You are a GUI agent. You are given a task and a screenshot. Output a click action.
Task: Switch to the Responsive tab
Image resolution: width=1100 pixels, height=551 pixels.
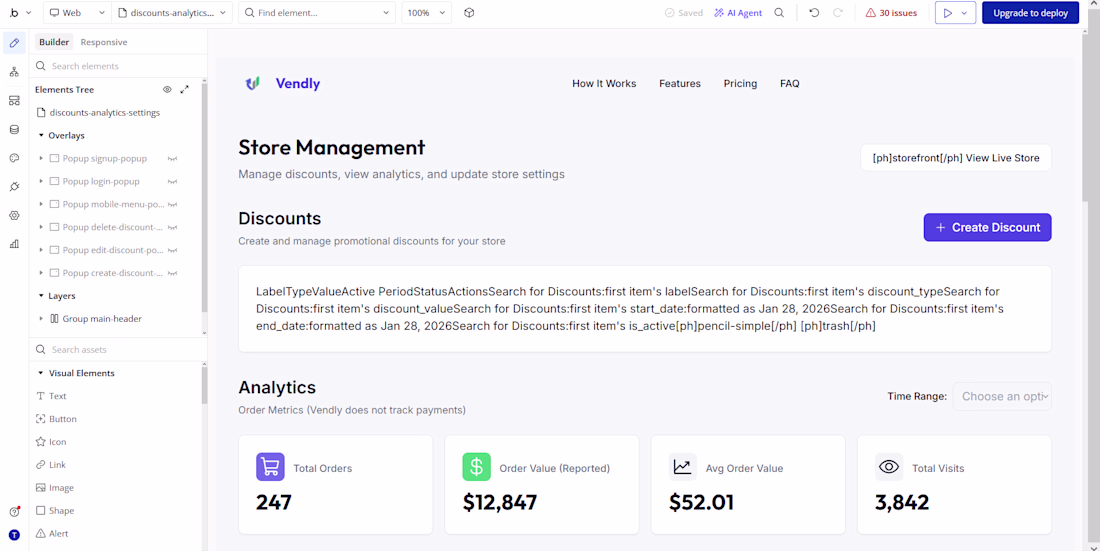[x=104, y=42]
